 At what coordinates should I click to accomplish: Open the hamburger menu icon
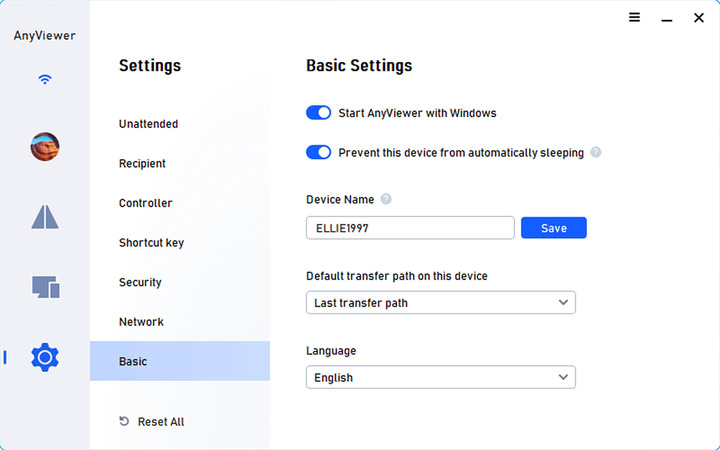coord(634,18)
